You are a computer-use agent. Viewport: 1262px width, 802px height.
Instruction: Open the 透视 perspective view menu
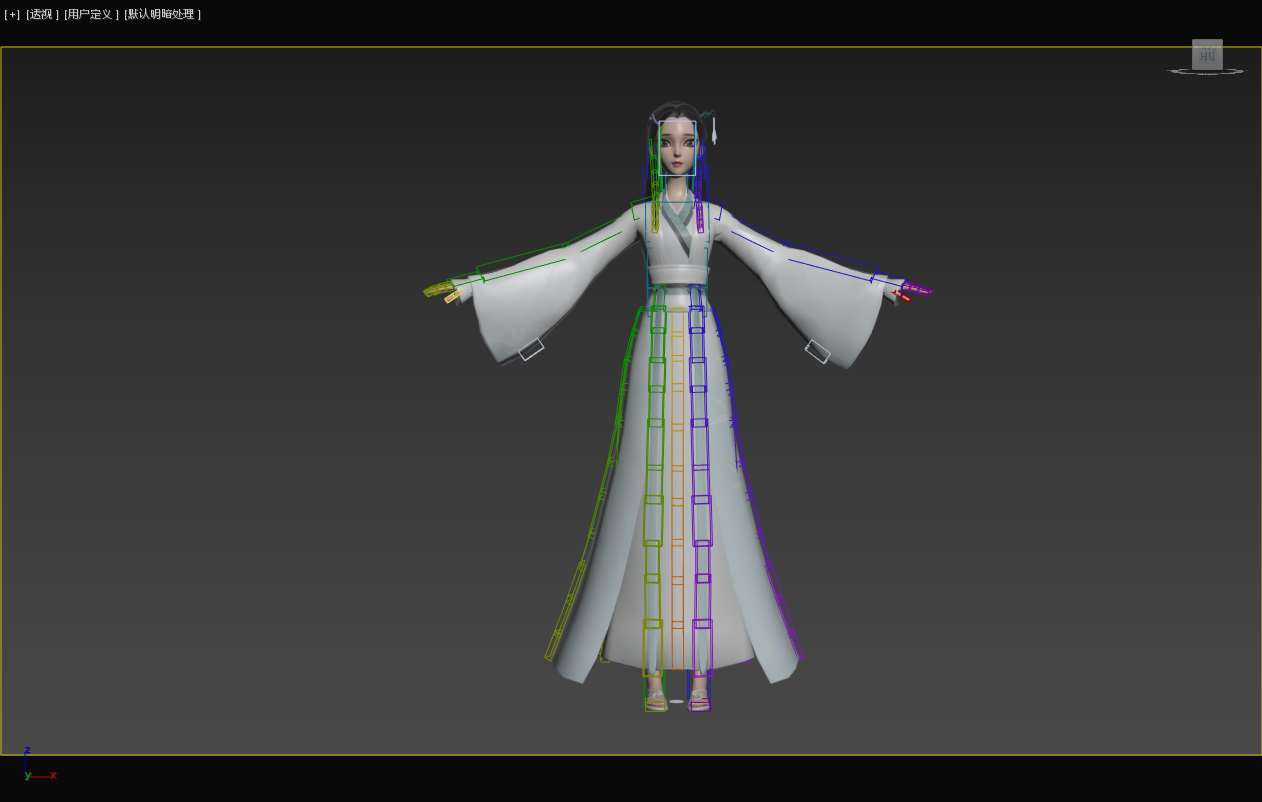point(42,14)
